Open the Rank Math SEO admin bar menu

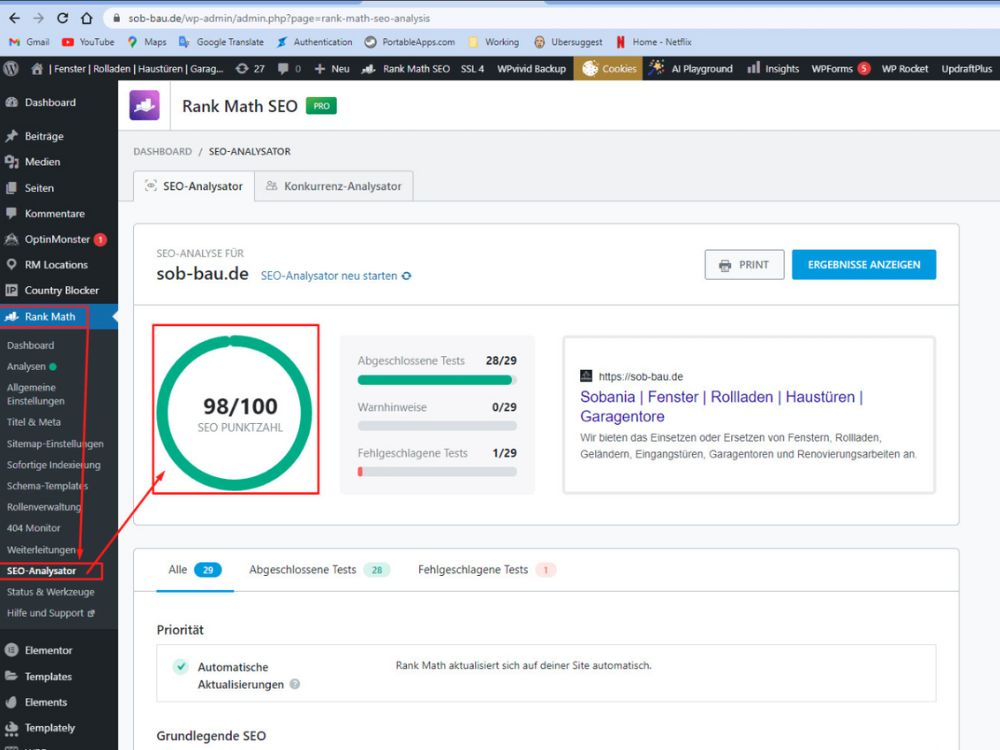[406, 68]
